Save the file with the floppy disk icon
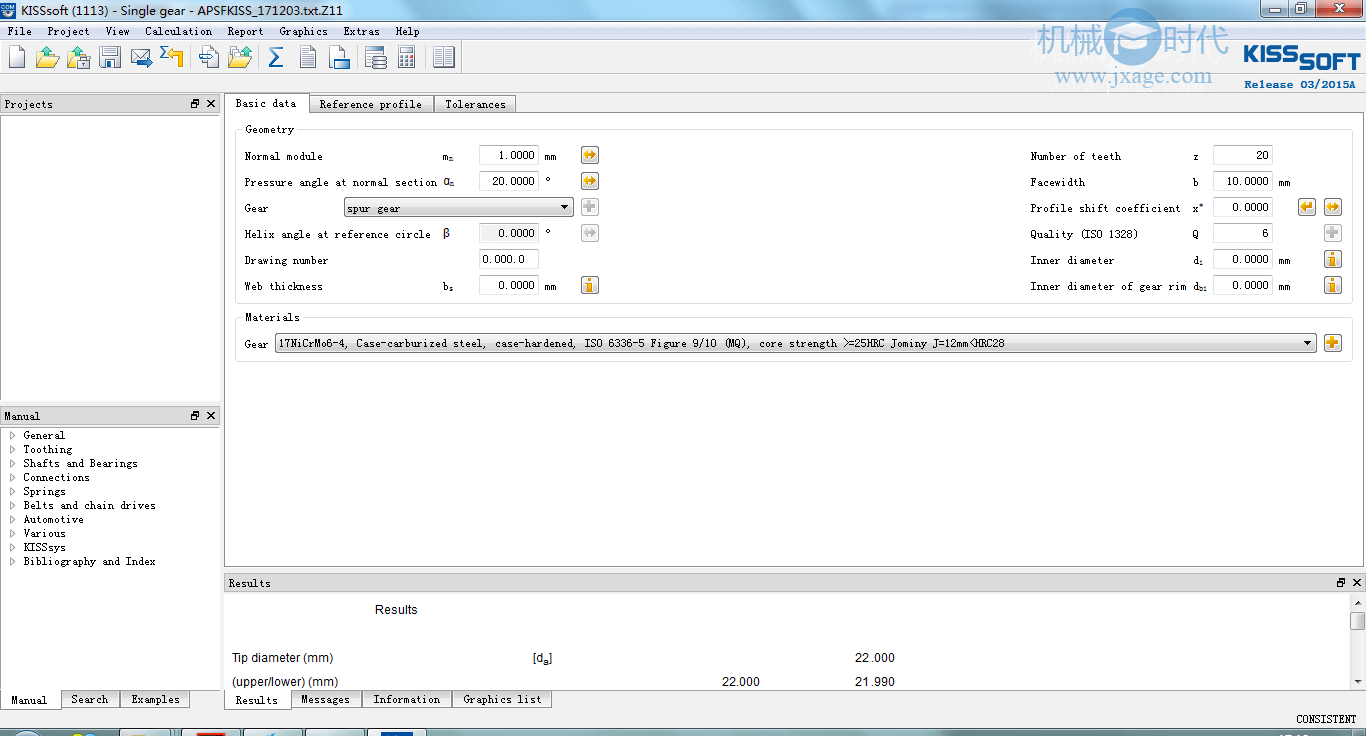The image size is (1366, 736). (110, 57)
